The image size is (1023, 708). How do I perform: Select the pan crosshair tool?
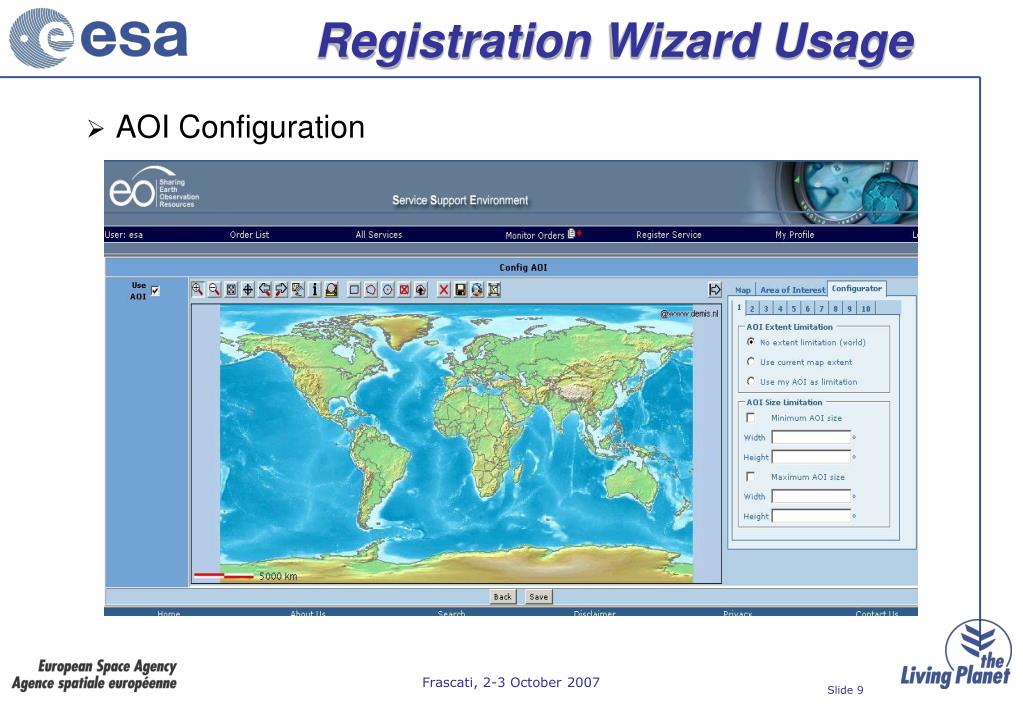point(248,289)
